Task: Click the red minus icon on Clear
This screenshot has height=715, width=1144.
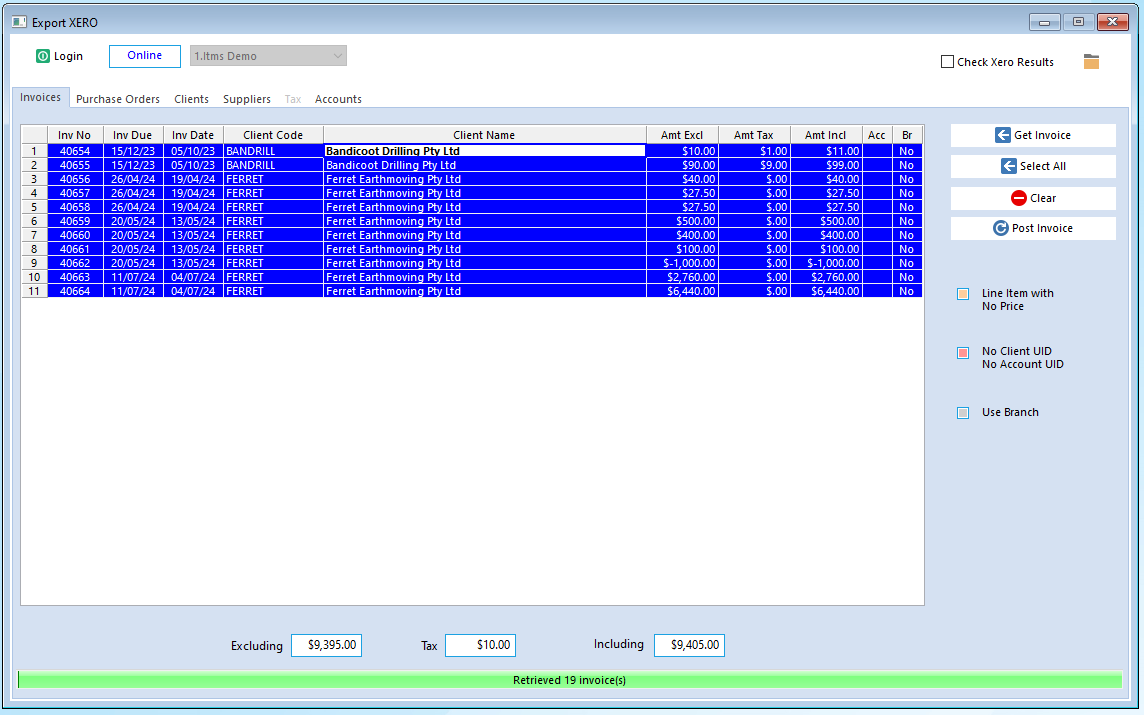Action: click(x=1019, y=198)
